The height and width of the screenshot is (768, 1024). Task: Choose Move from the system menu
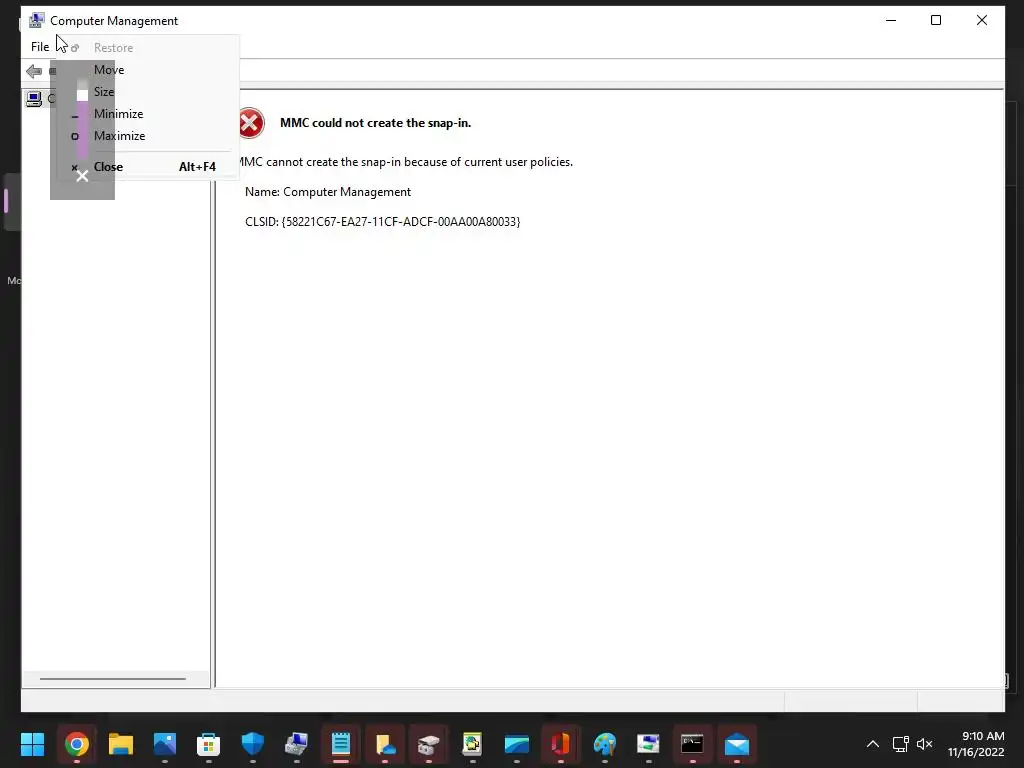pos(149,70)
